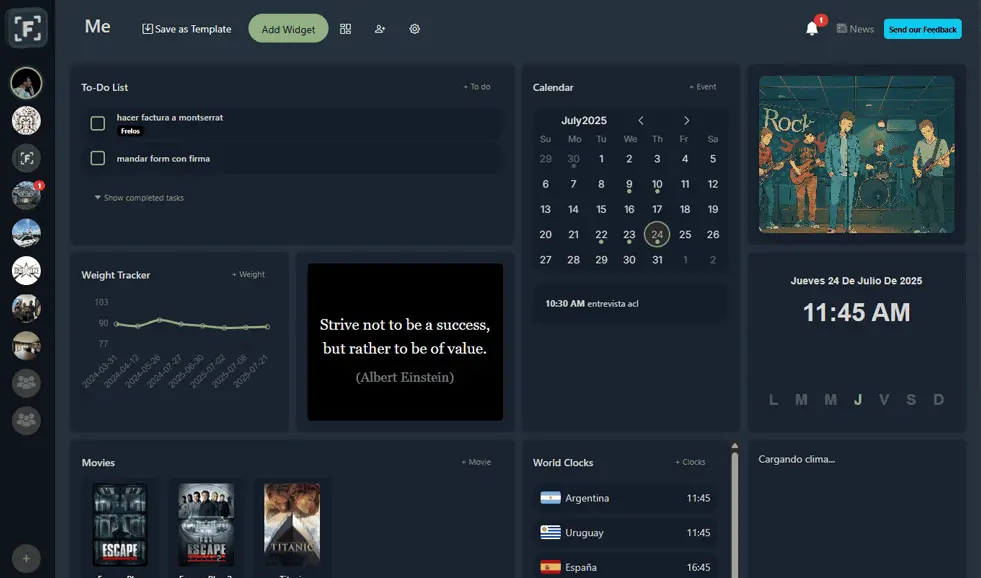981x578 pixels.
Task: Open the Escape Plan 2 movie poster
Action: click(x=206, y=524)
